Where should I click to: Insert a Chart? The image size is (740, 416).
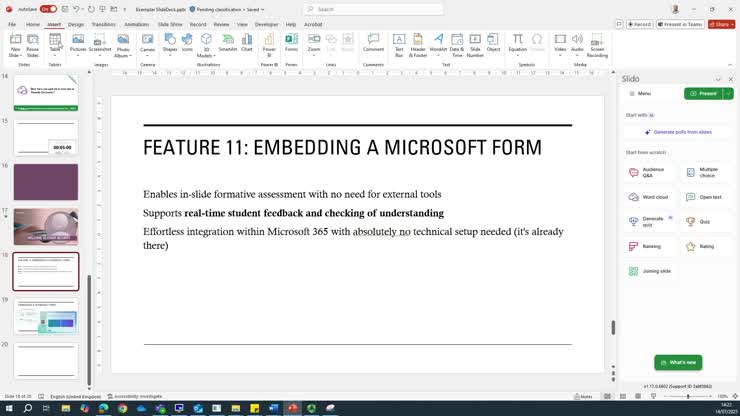pyautogui.click(x=247, y=42)
